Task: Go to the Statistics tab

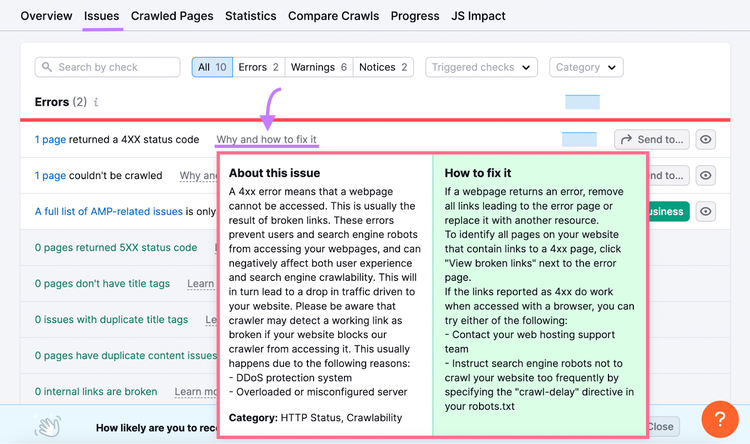Action: point(251,16)
